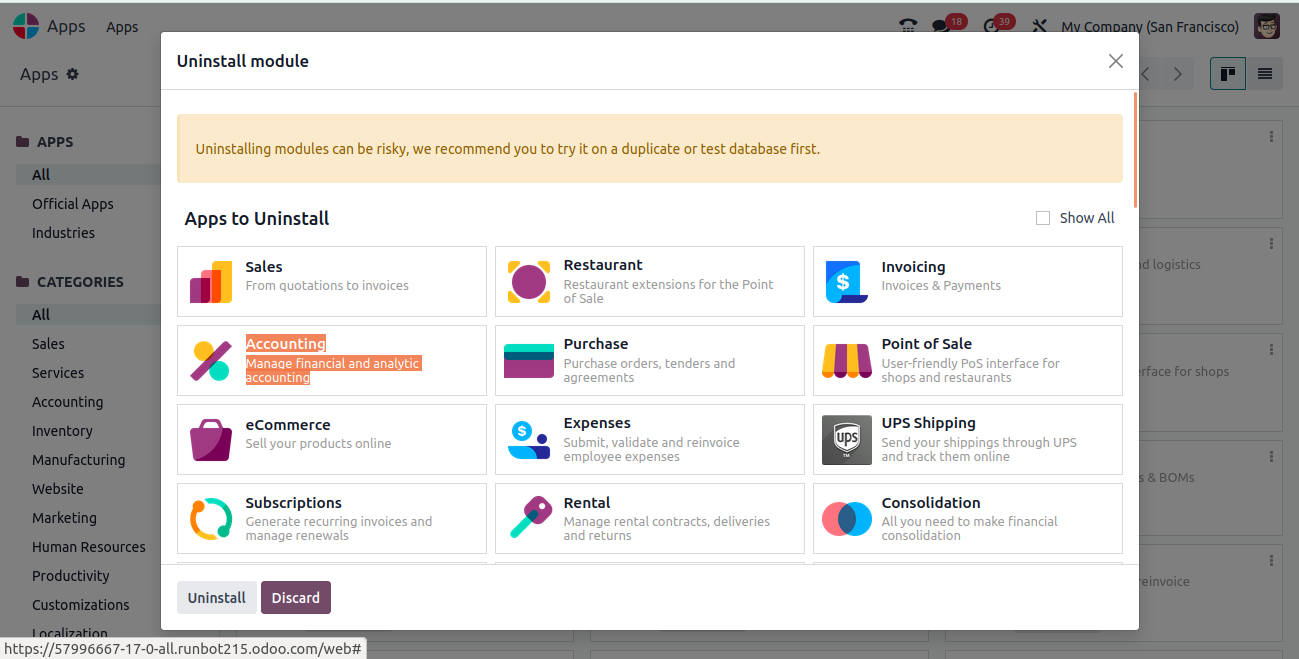Select the Customizations category filter
Image resolution: width=1299 pixels, height=659 pixels.
point(80,605)
